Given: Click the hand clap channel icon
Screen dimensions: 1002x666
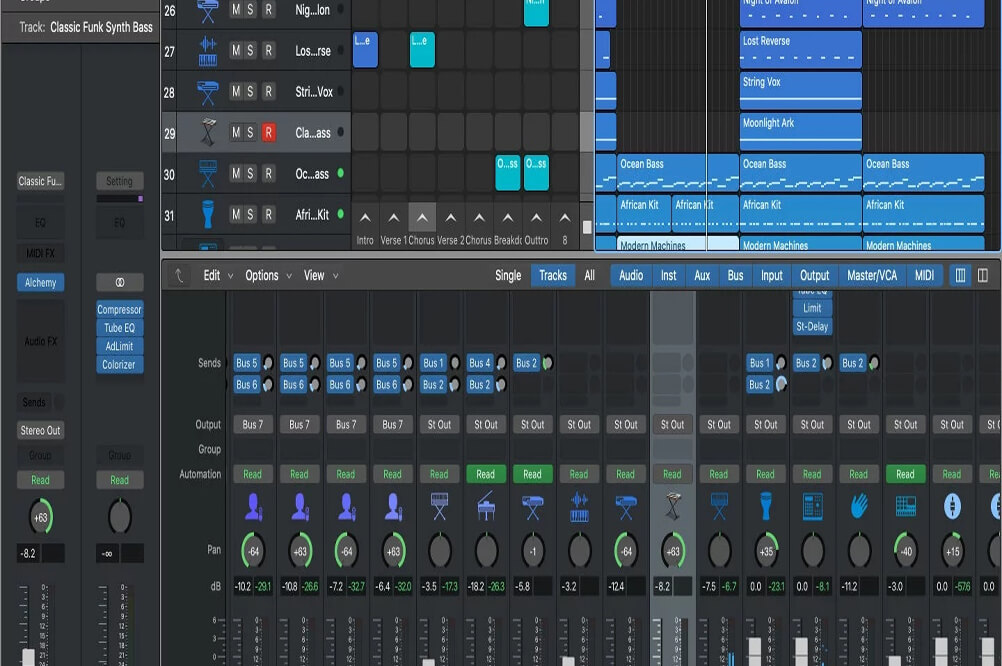Looking at the screenshot, I should [859, 507].
